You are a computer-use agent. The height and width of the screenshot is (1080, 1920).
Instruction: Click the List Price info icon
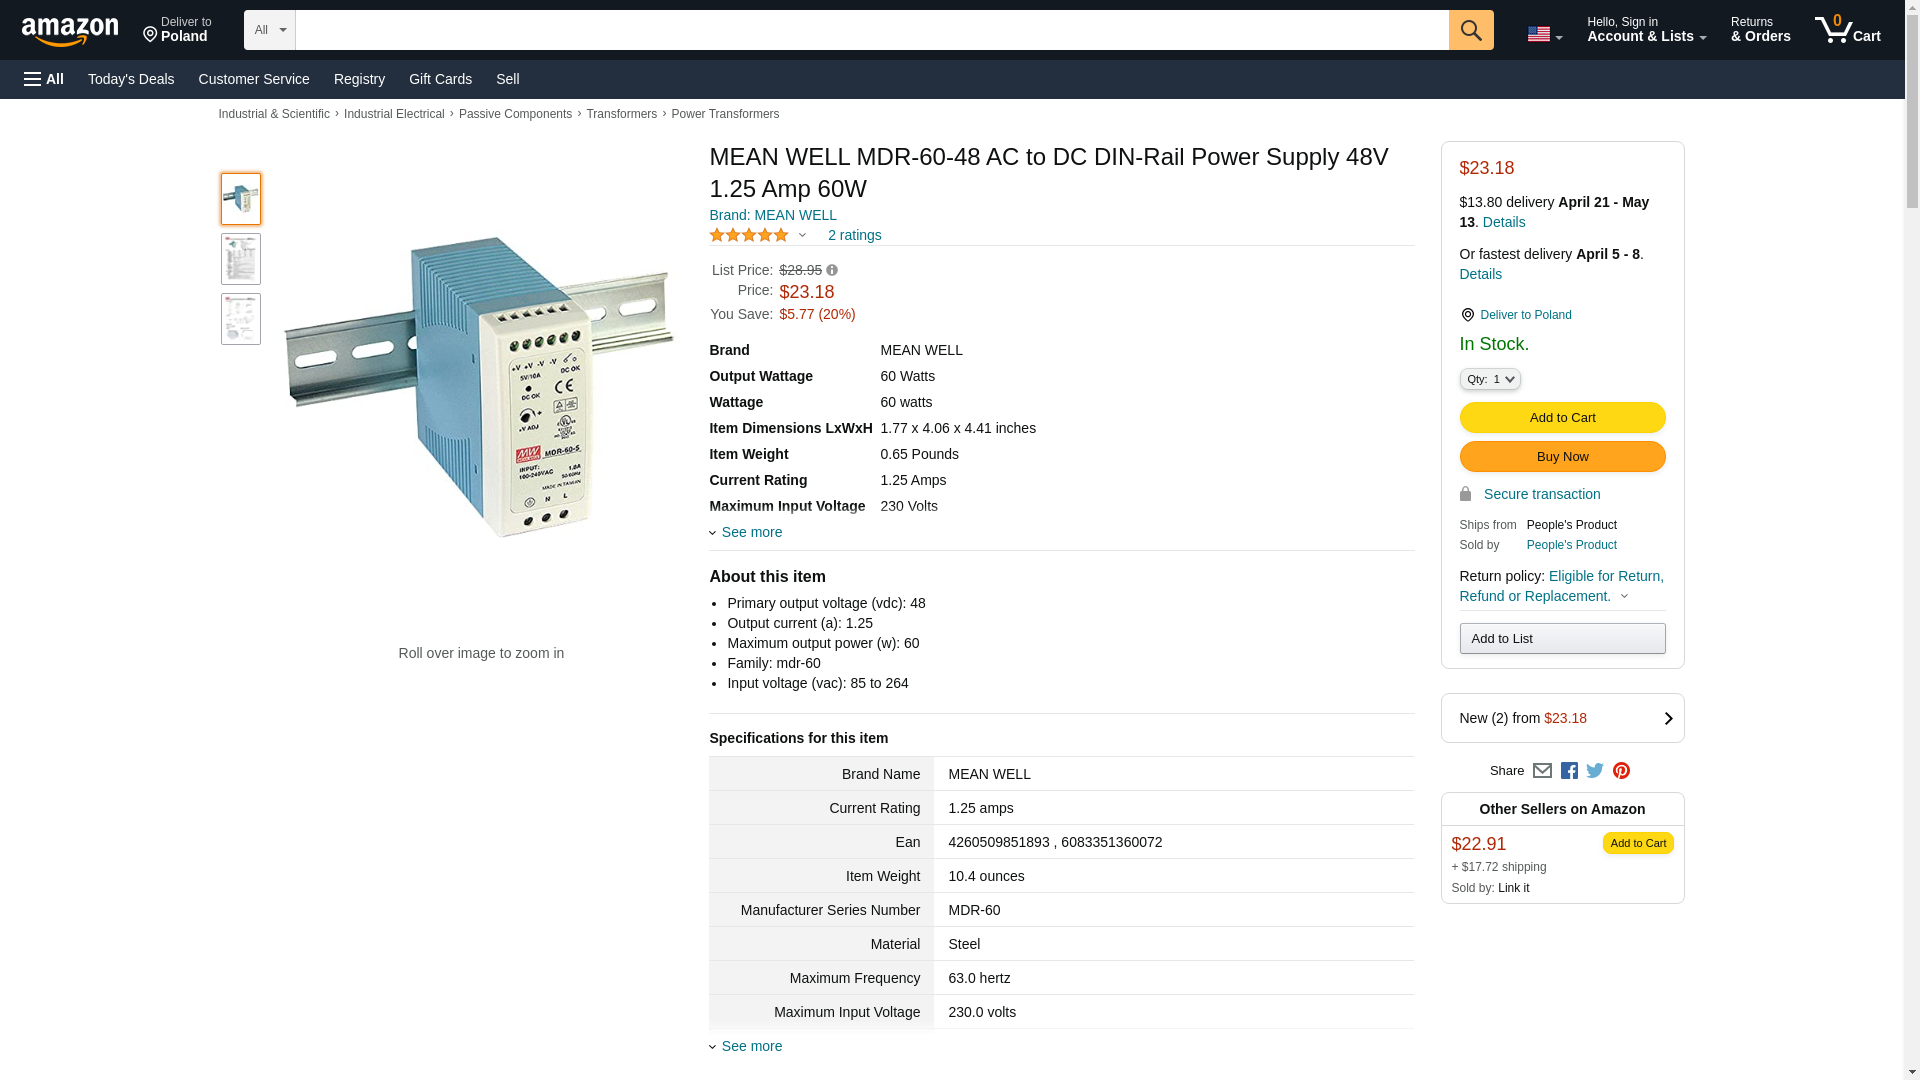click(832, 270)
